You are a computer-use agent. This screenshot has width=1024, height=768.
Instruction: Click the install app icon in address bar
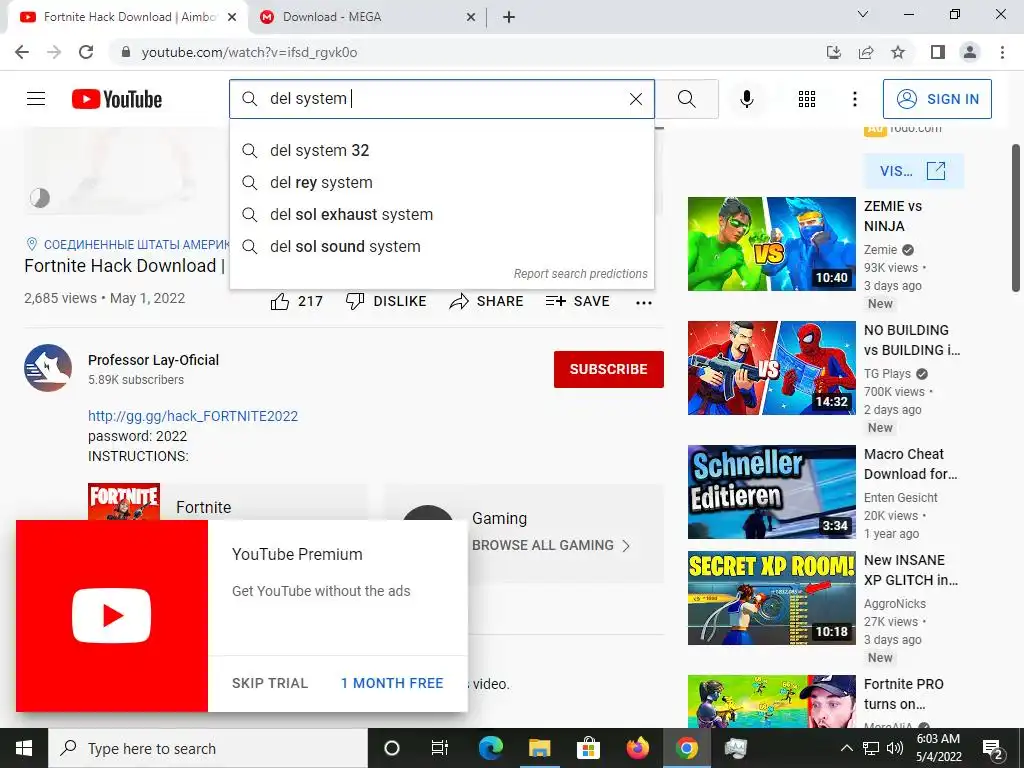[834, 52]
